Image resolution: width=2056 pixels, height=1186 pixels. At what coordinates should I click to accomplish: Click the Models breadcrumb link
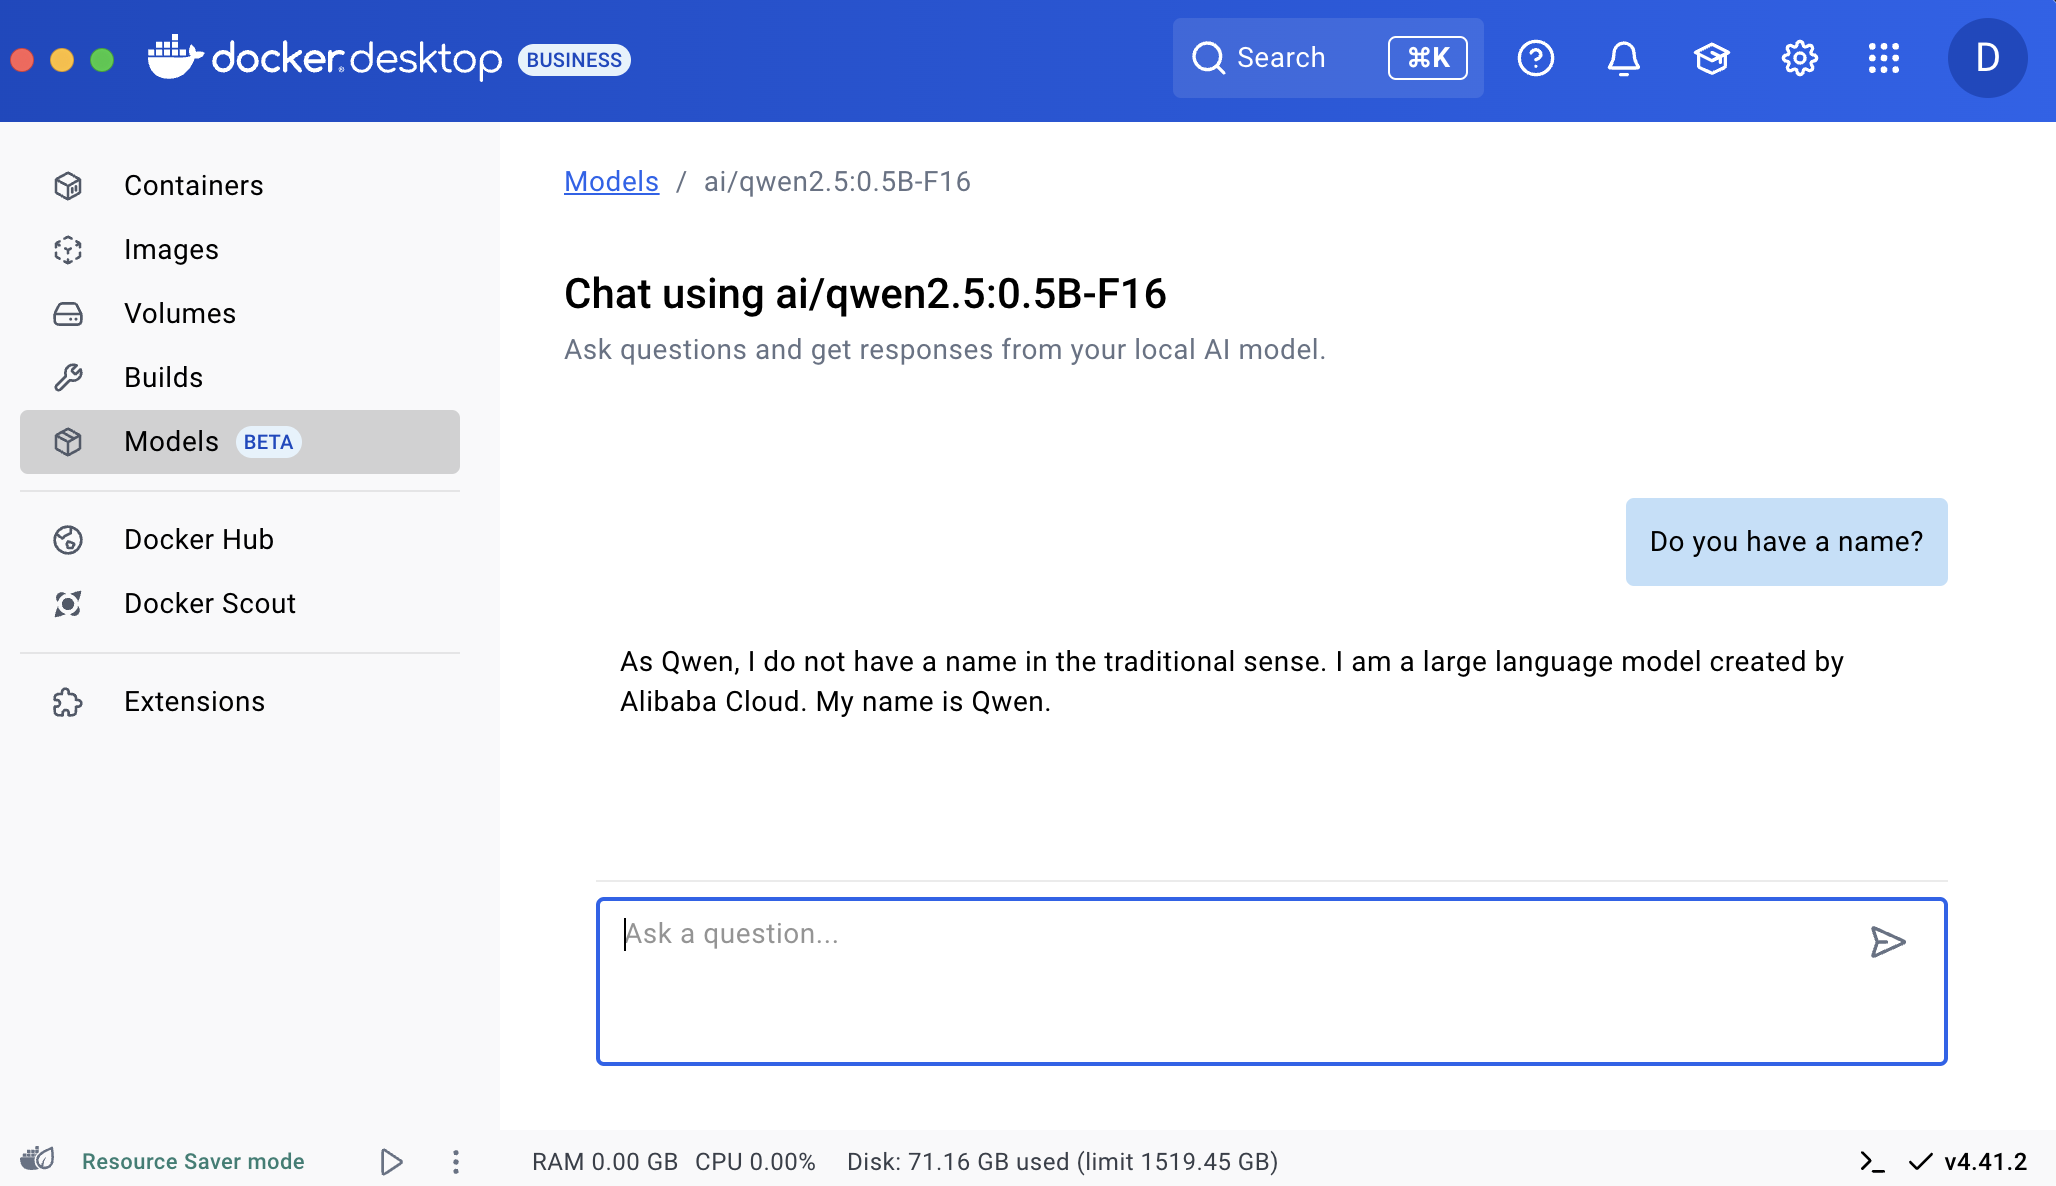(611, 181)
